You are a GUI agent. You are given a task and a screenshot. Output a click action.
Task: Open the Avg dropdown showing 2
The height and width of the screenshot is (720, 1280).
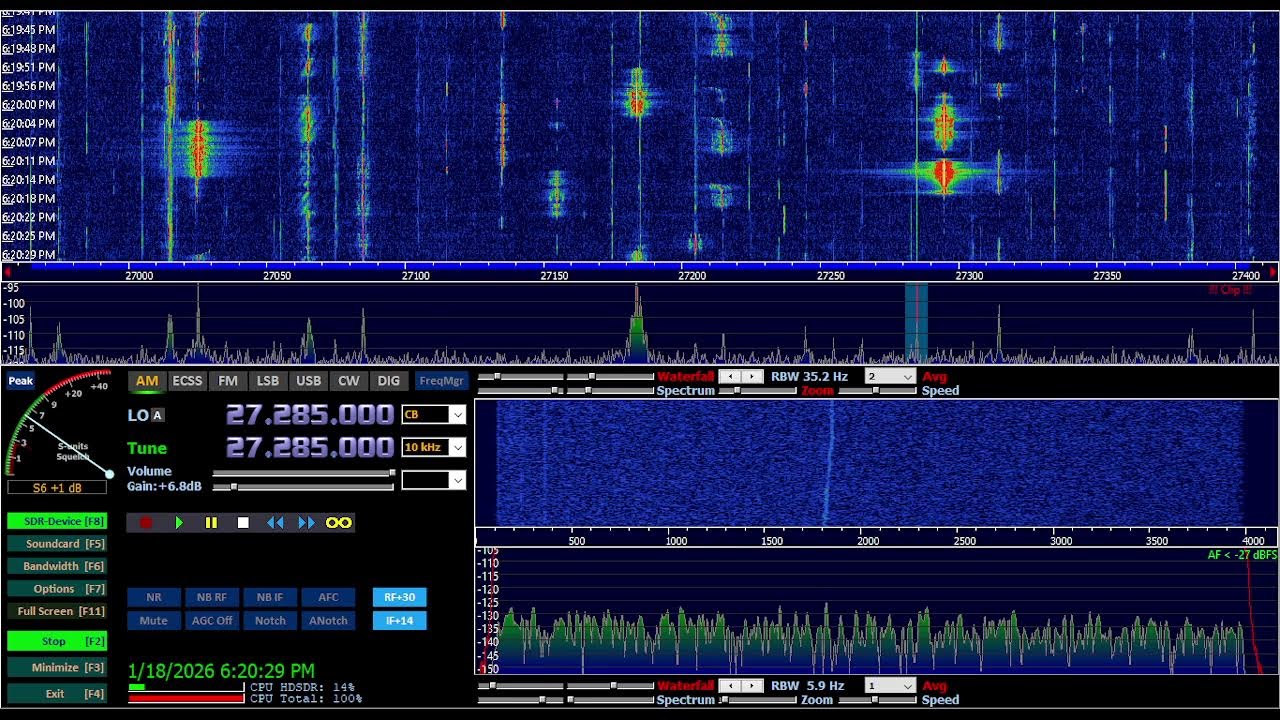pyautogui.click(x=890, y=377)
